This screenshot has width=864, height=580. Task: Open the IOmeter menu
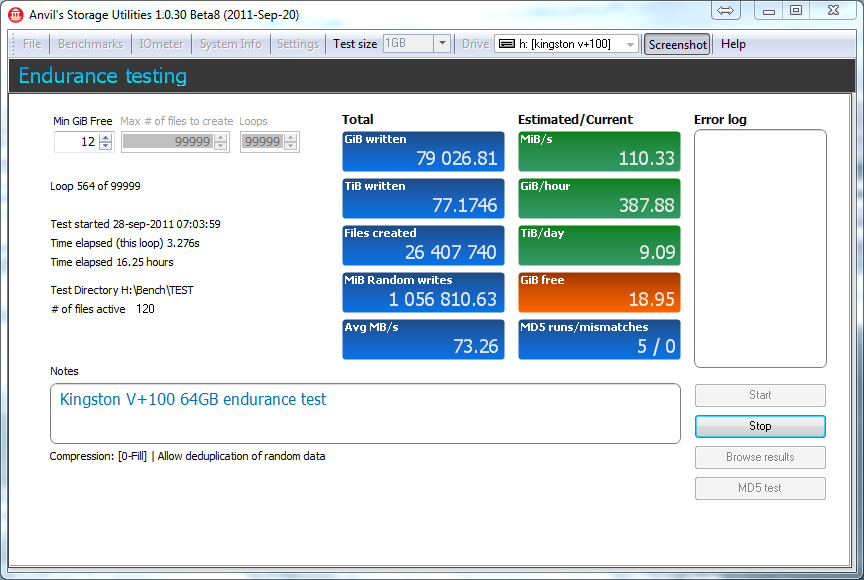click(161, 44)
